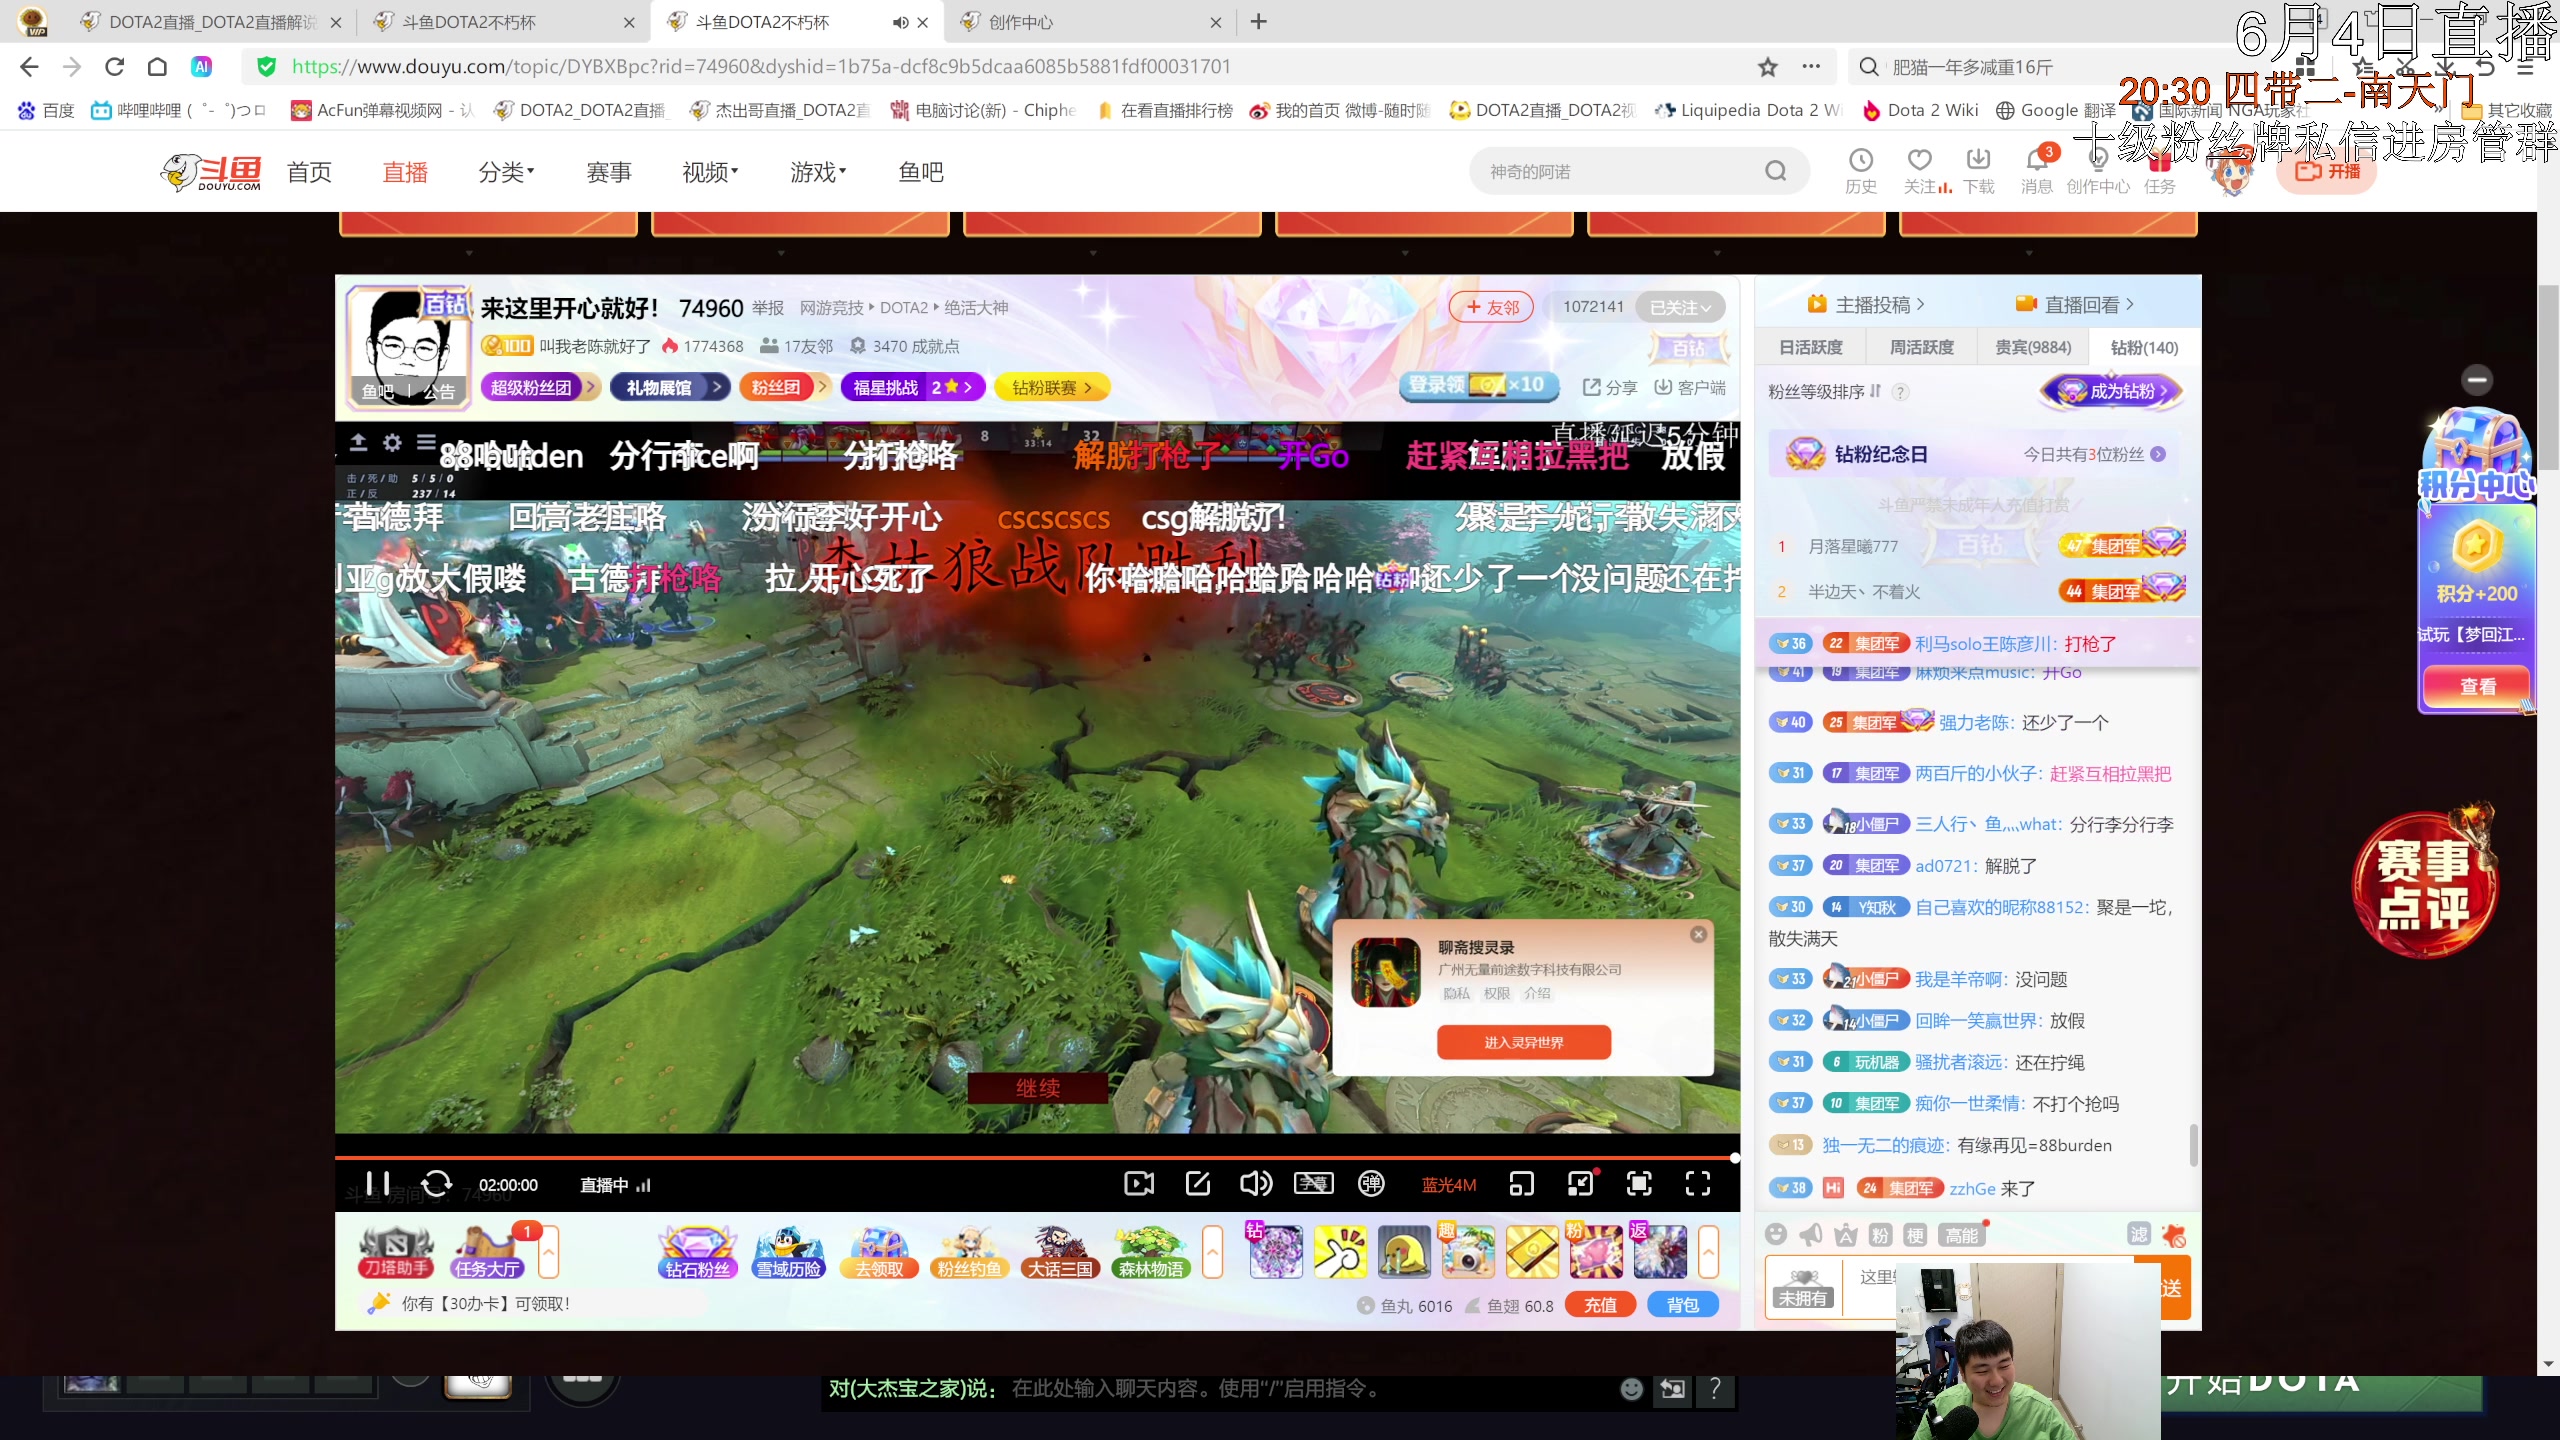Switch to the 贵宾(9884) tab
The width and height of the screenshot is (2560, 1440).
tap(2033, 347)
